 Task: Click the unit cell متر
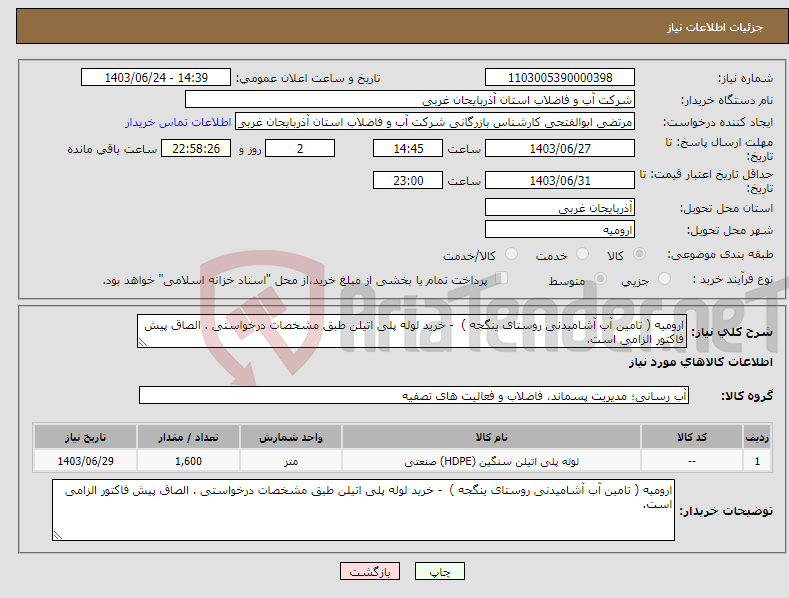click(x=291, y=461)
